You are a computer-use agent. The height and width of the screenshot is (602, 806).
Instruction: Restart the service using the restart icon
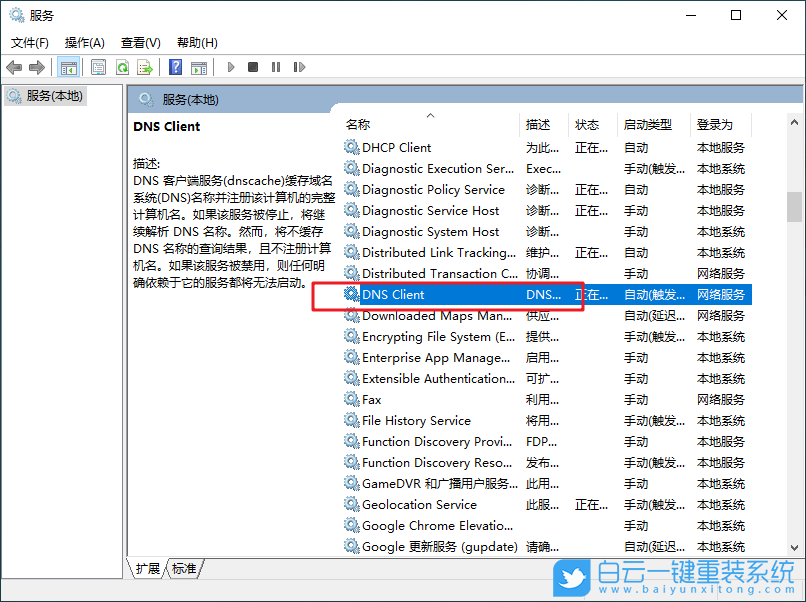click(x=299, y=67)
